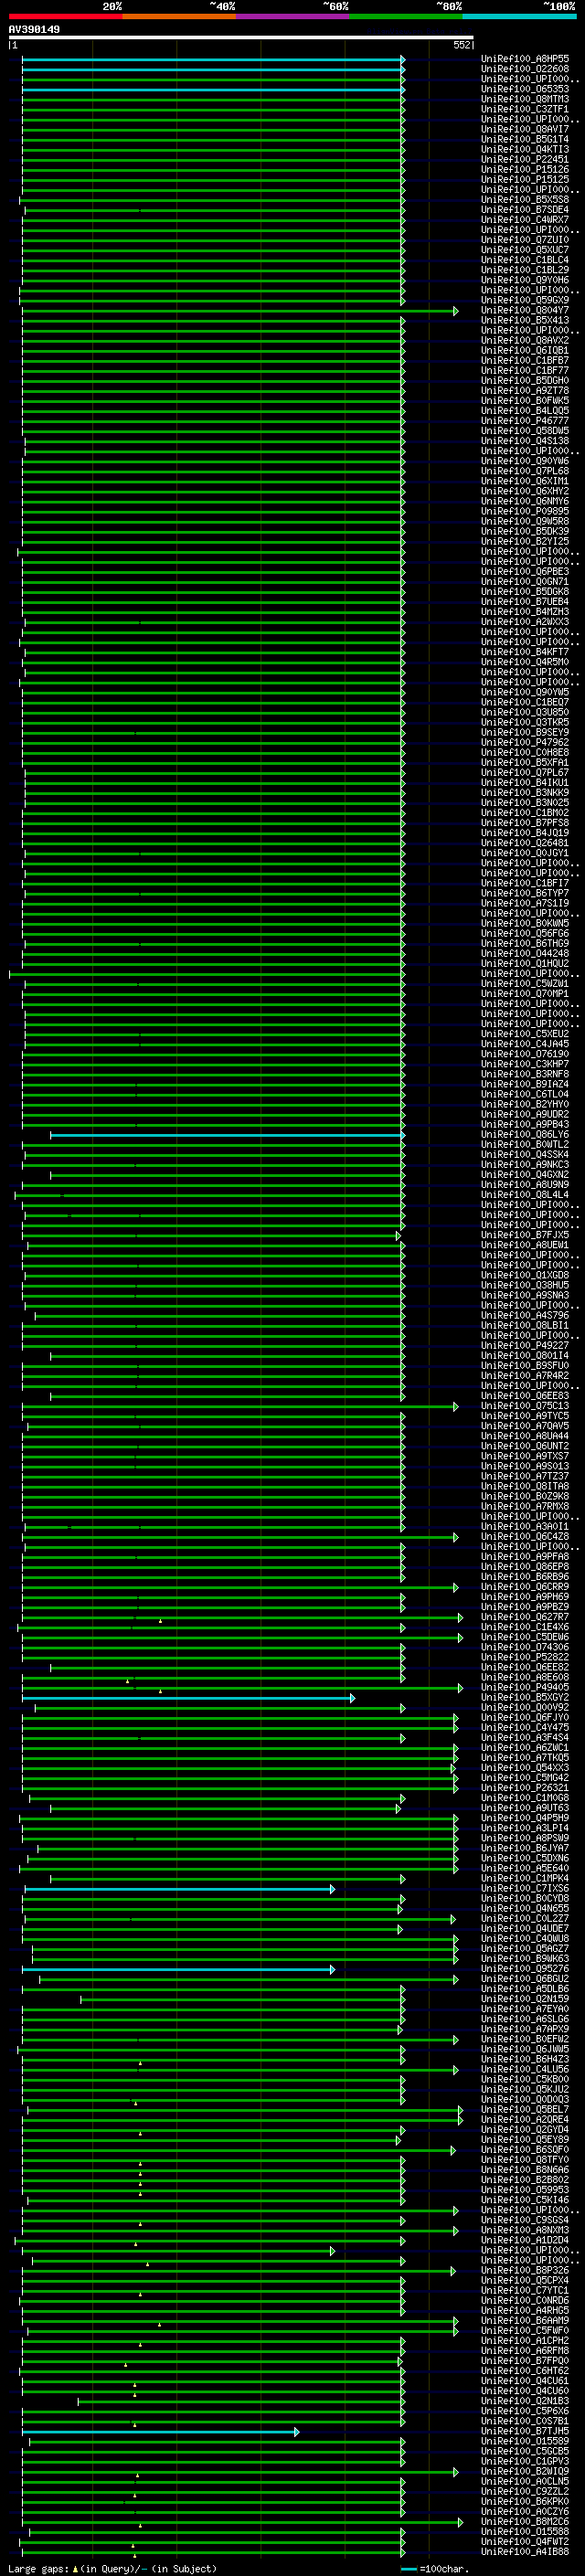Click label UniRef100_Q7ZUI0
Image resolution: width=585 pixels, height=2576 pixels.
[x=525, y=240]
